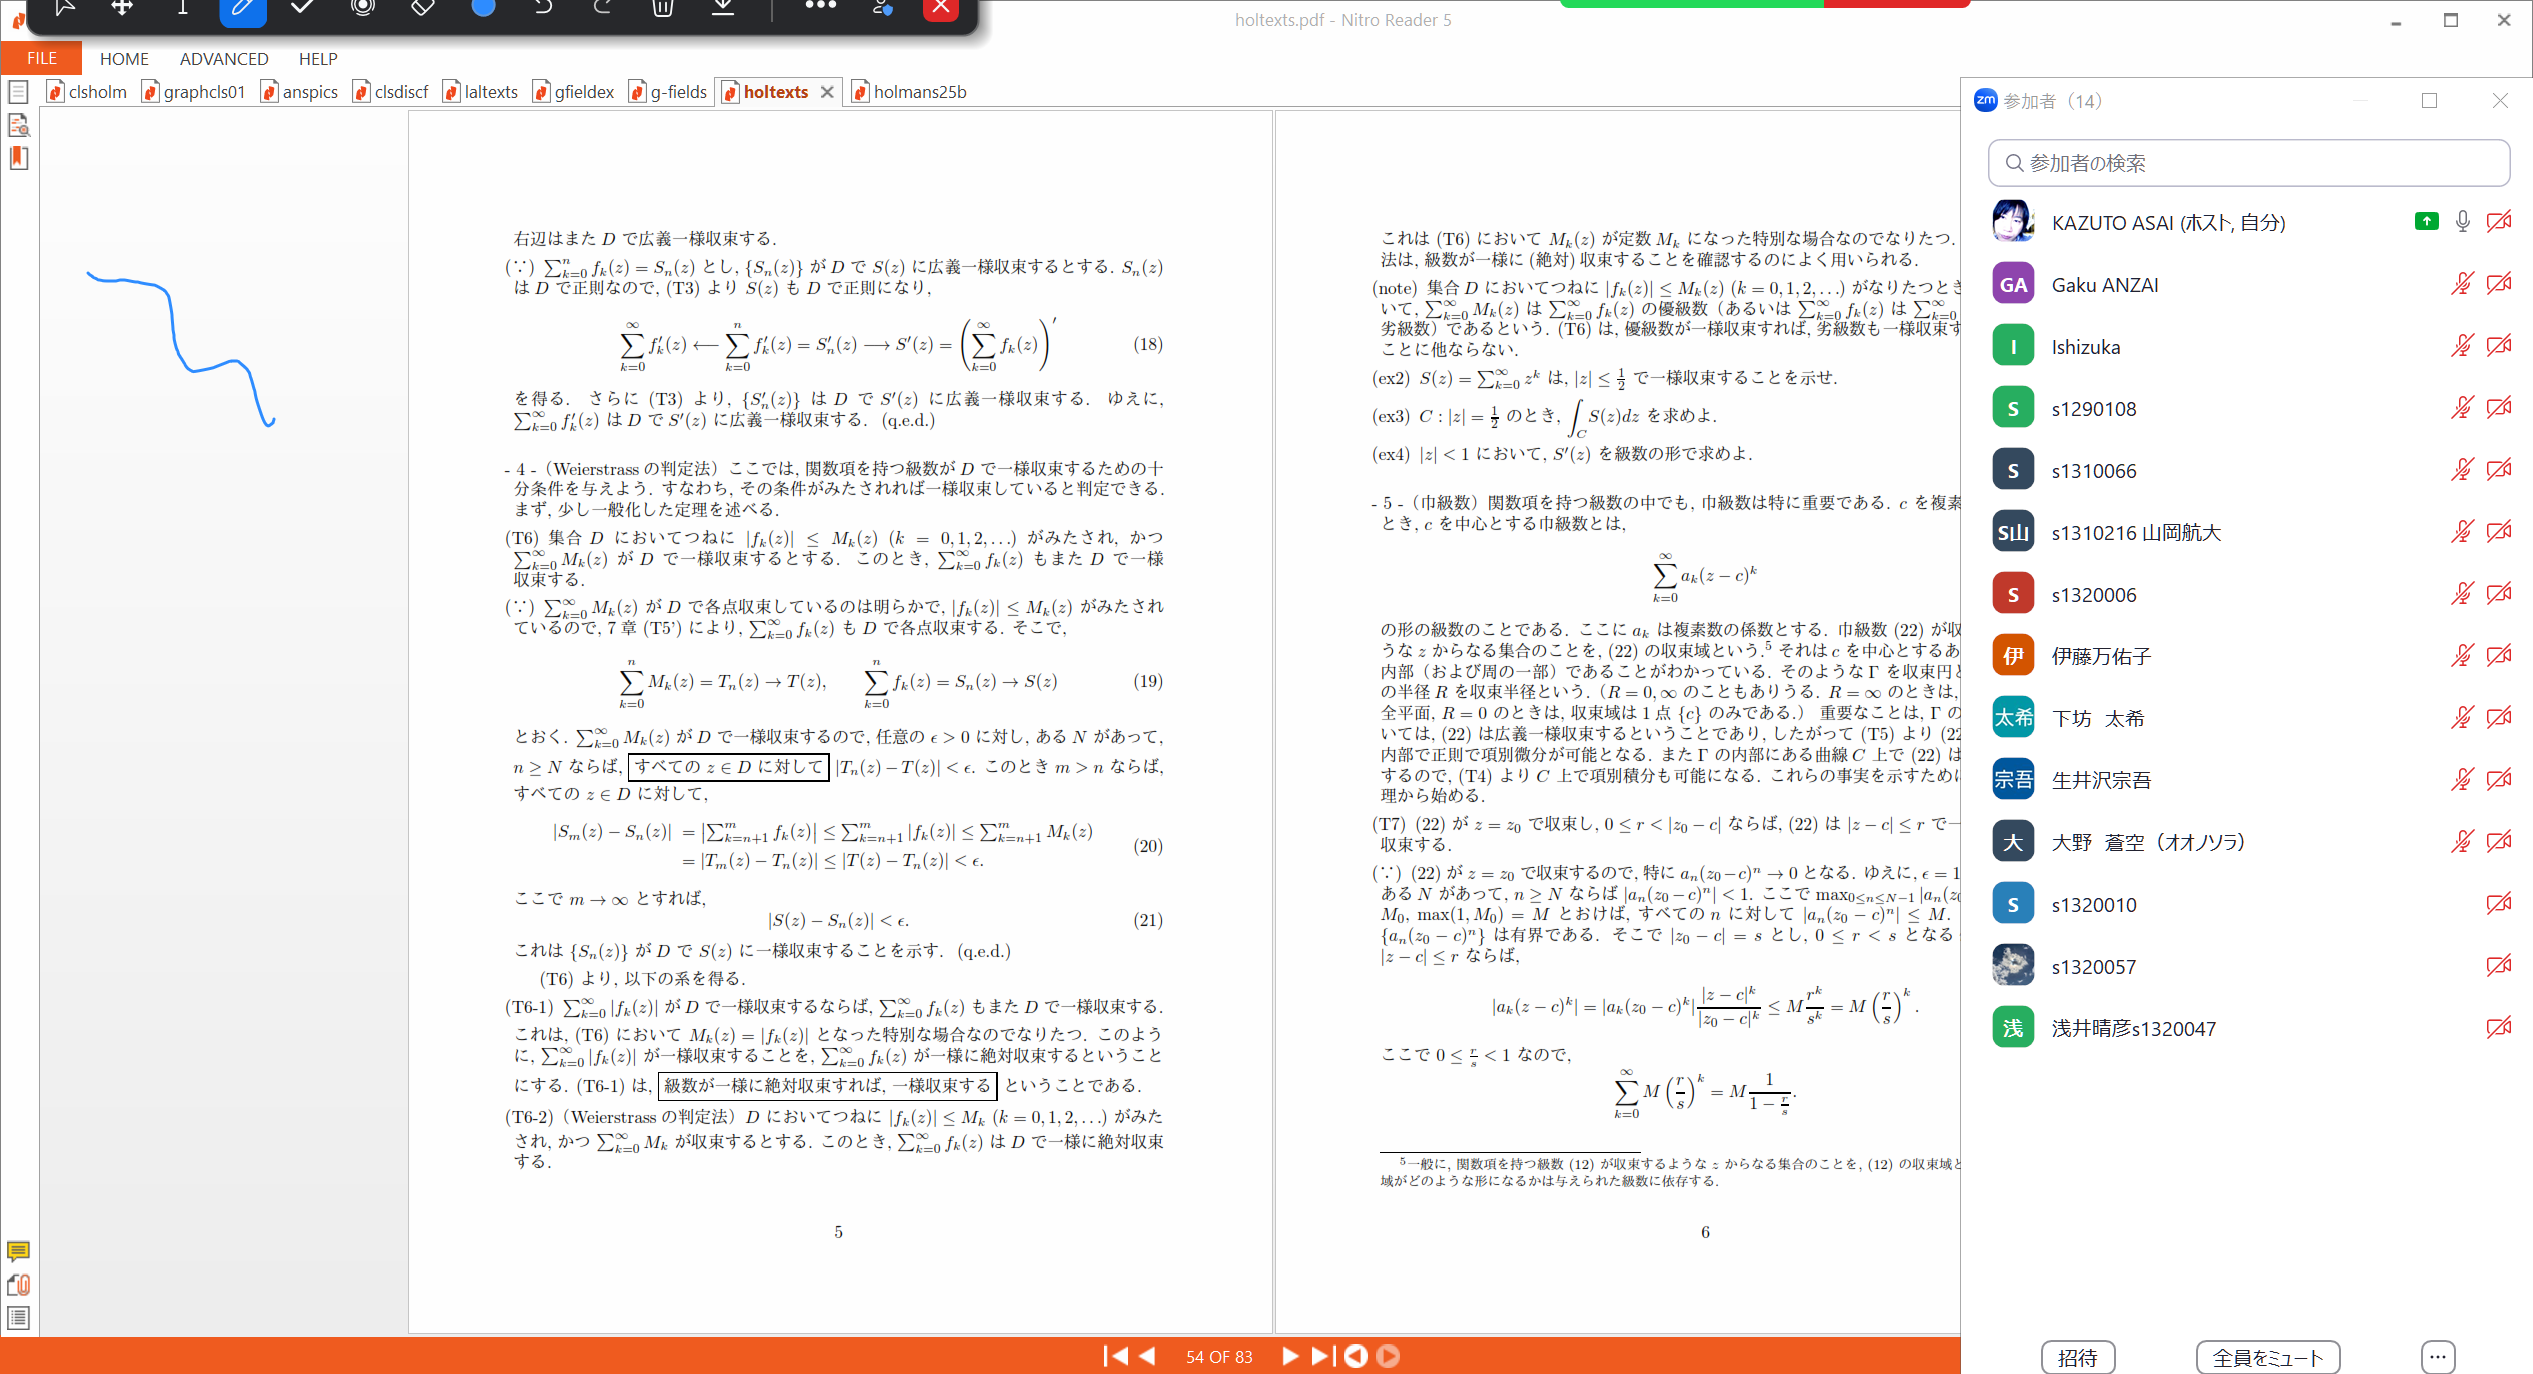This screenshot has width=2533, height=1374.
Task: Select the Eraser annotation tool
Action: pyautogui.click(x=422, y=8)
